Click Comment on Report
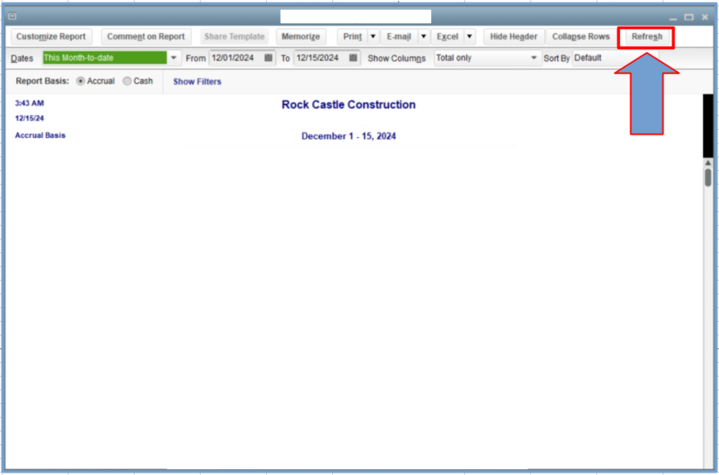This screenshot has width=719, height=475. (146, 36)
